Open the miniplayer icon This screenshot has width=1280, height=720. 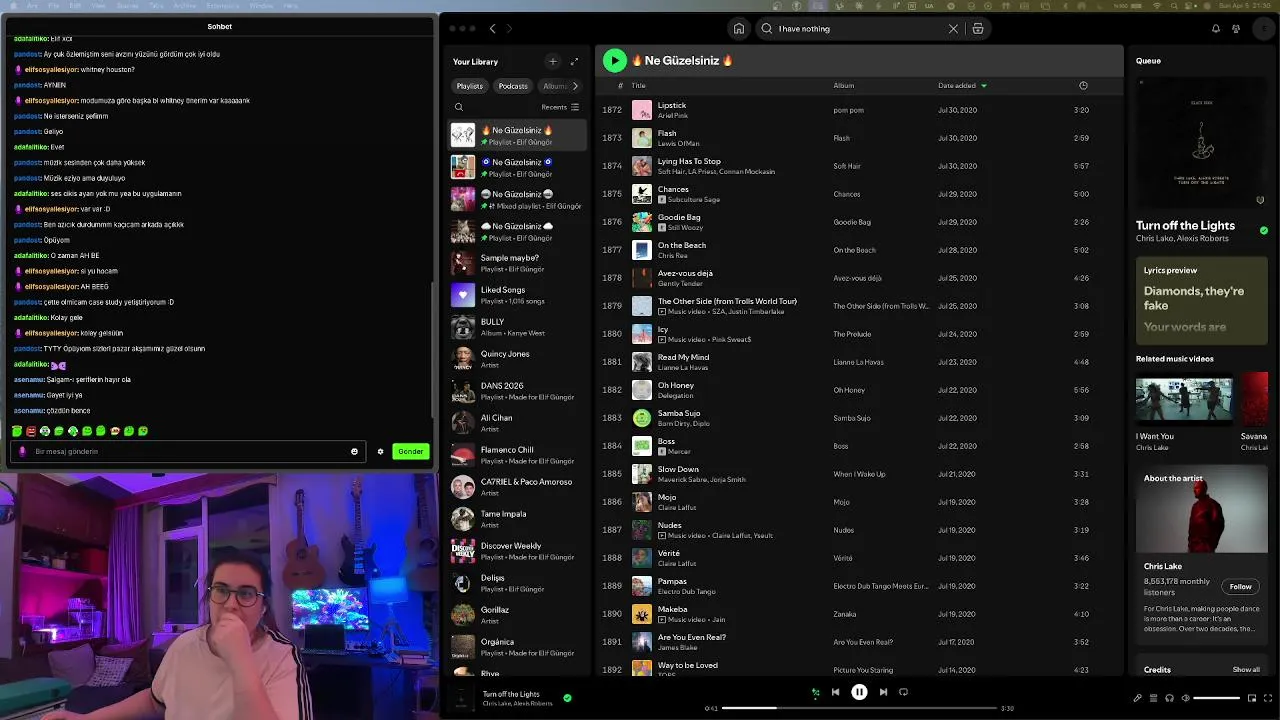pos(1251,698)
